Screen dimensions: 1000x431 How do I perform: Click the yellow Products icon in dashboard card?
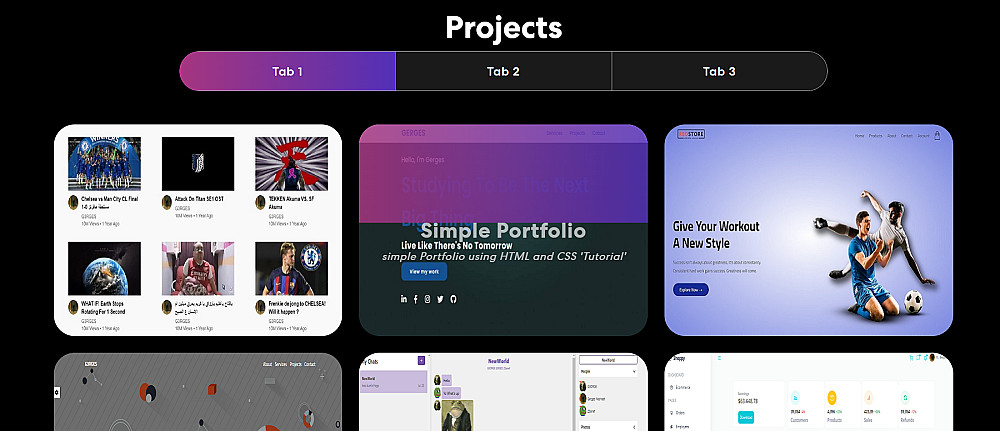click(x=832, y=398)
